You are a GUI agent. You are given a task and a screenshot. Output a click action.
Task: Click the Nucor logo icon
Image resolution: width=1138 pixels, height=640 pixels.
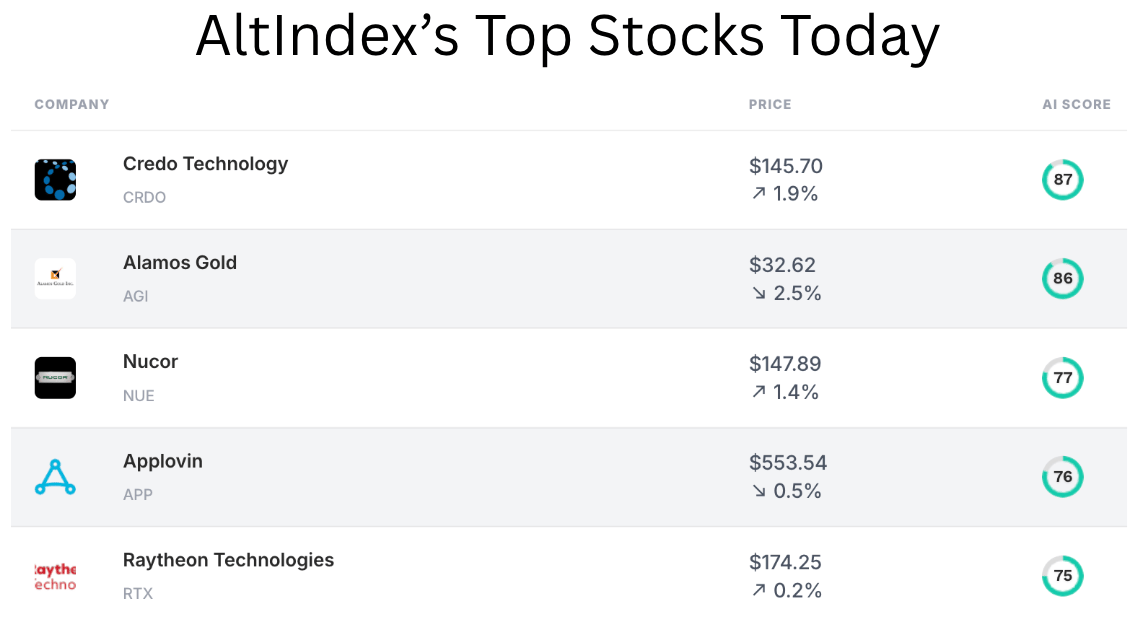pos(55,378)
